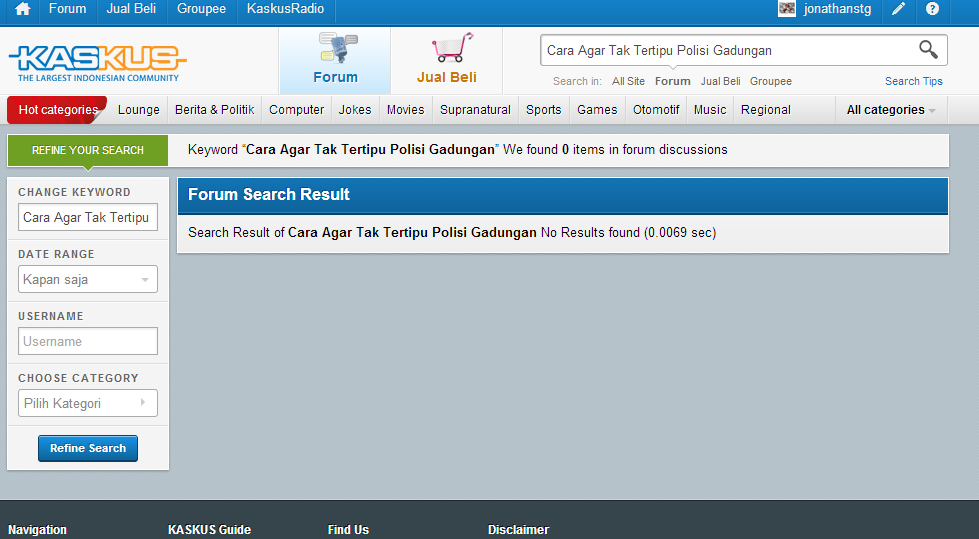The image size is (979, 539).
Task: Open the Kapan saja date range dropdown
Action: click(x=87, y=279)
